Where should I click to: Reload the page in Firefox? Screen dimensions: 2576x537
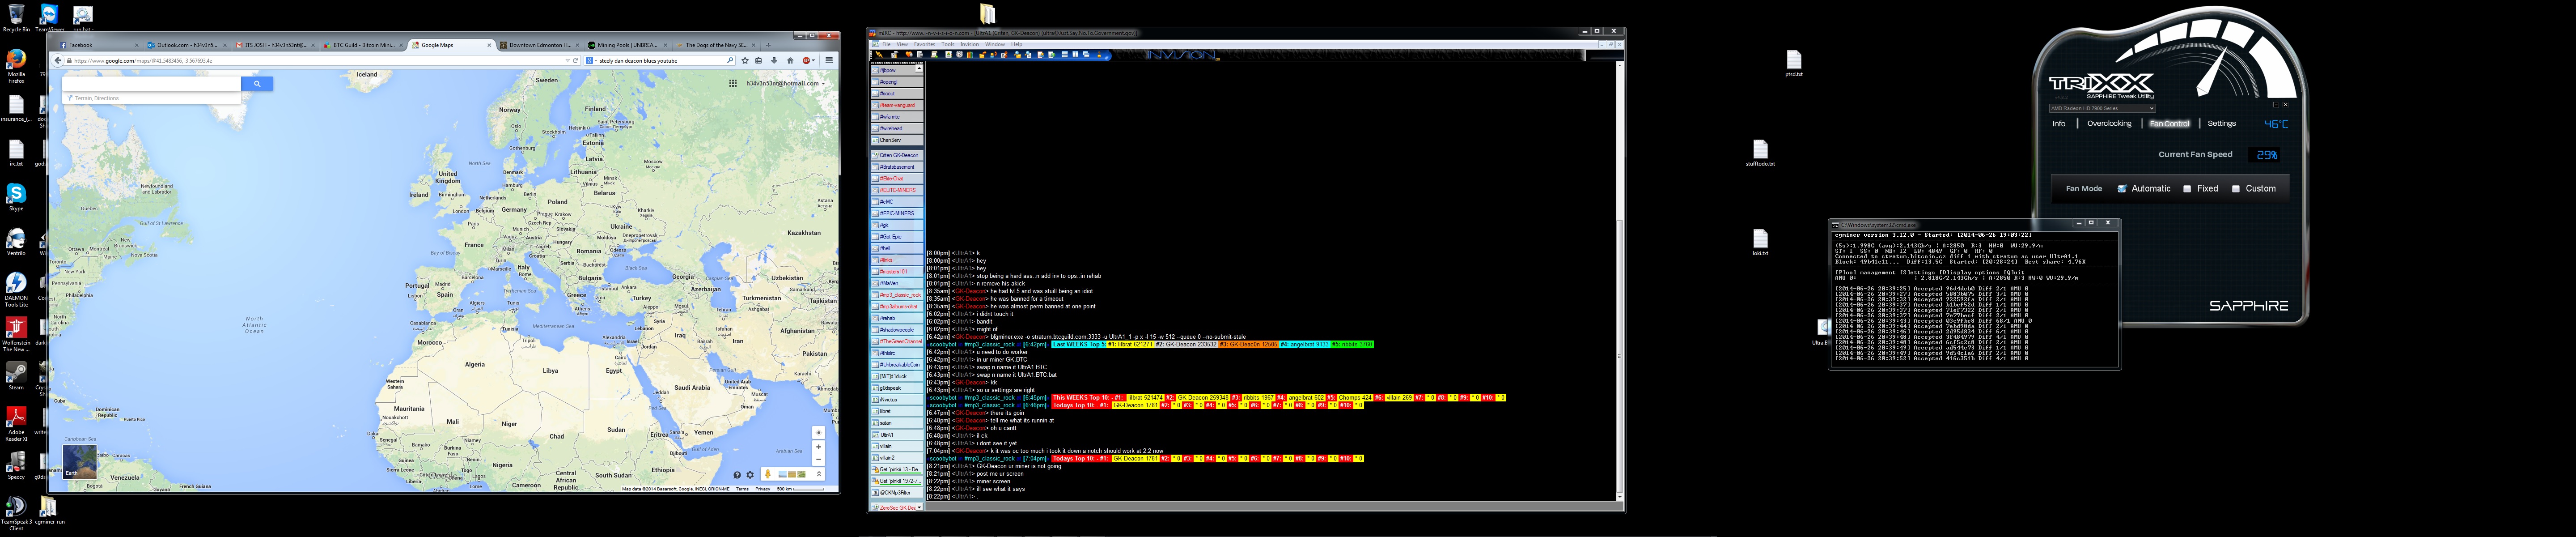[x=575, y=60]
